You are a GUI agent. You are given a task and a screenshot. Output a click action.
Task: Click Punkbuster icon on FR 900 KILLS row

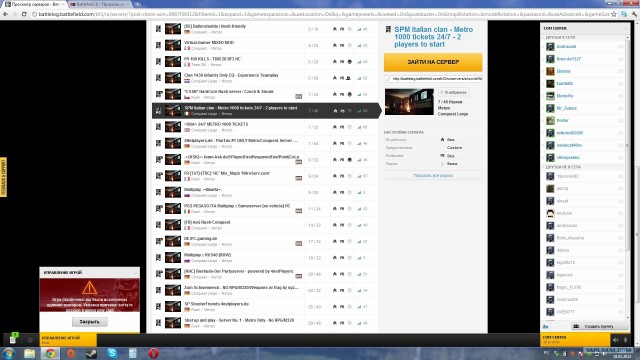coord(342,62)
